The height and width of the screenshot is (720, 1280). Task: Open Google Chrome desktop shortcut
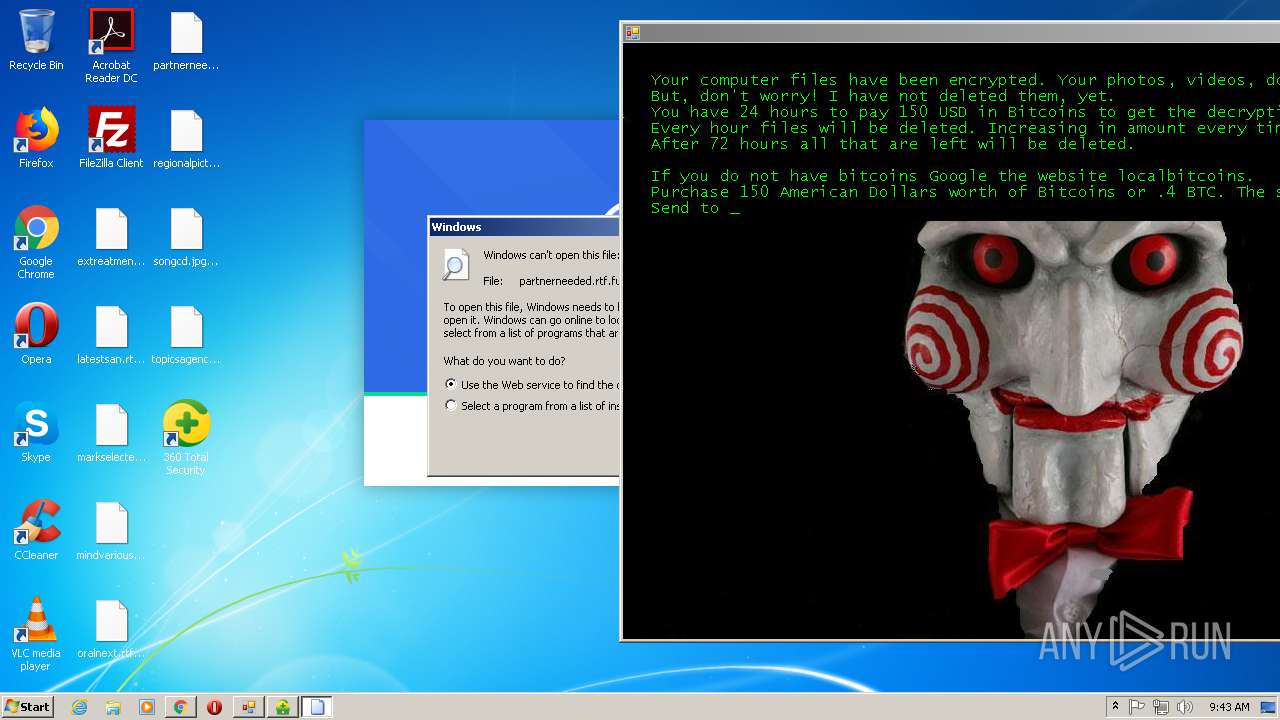tap(36, 243)
